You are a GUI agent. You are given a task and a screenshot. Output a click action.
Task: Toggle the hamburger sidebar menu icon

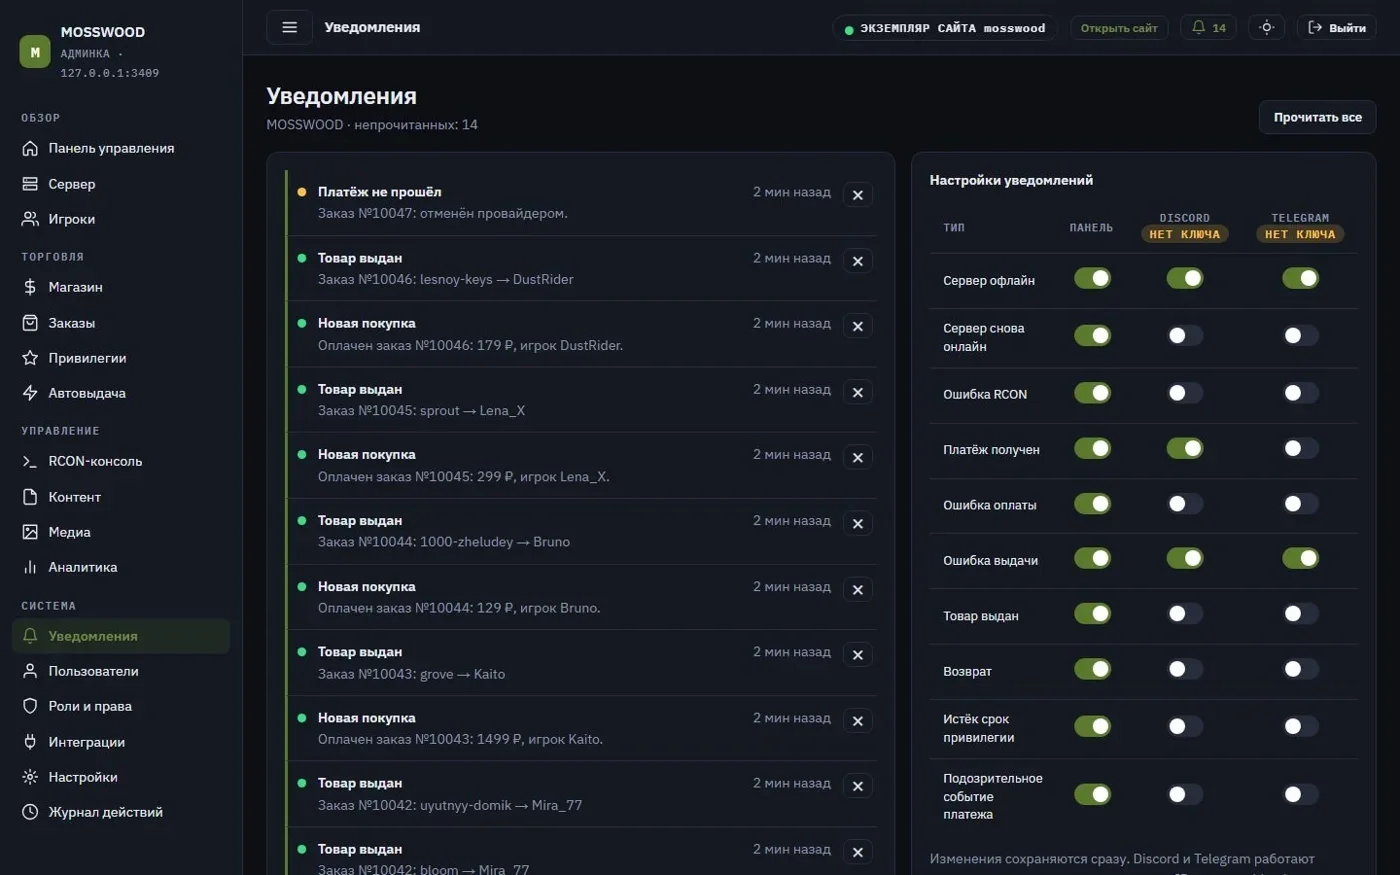pyautogui.click(x=289, y=27)
